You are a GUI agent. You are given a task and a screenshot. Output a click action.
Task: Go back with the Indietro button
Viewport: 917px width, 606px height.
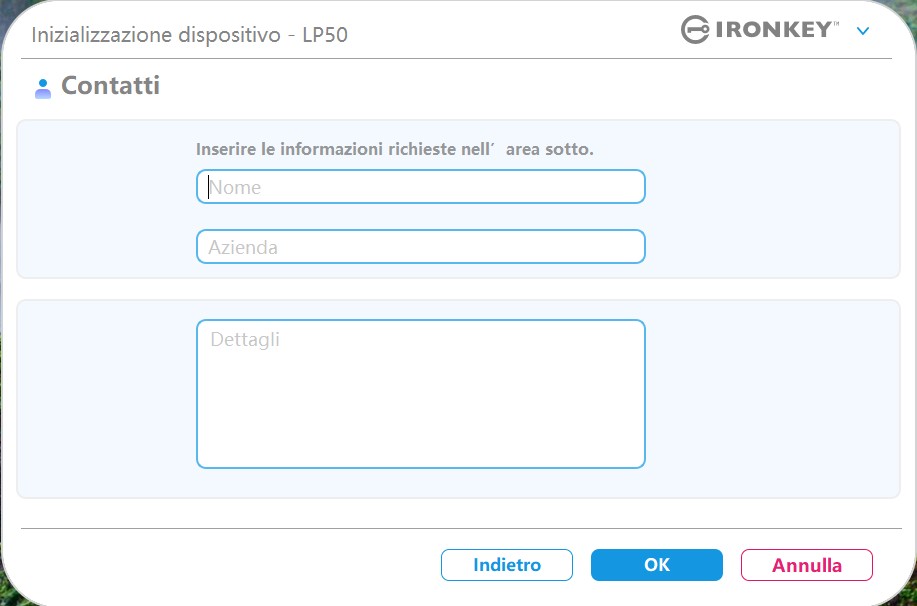point(506,565)
